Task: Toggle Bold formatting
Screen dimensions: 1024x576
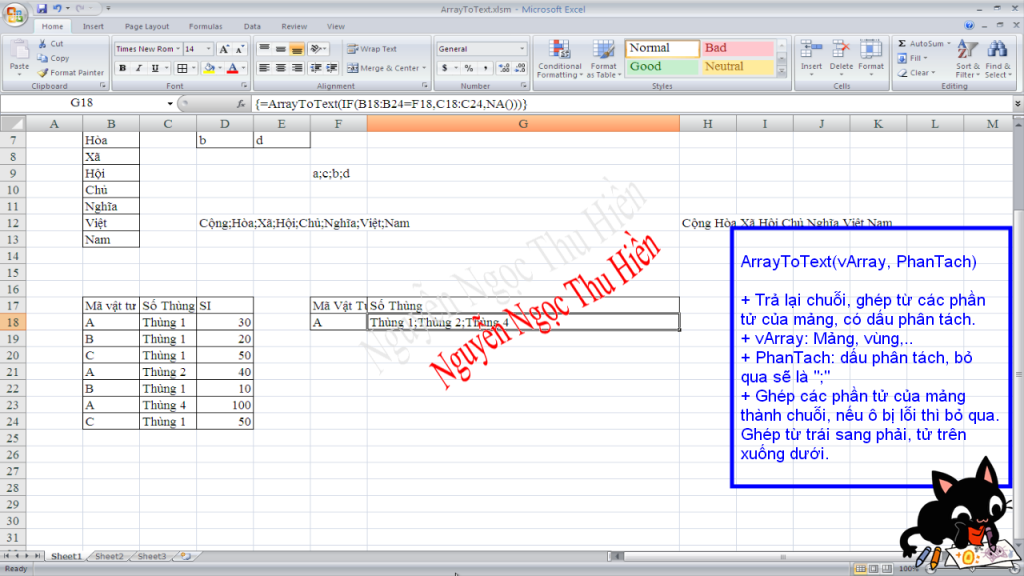Action: coord(122,68)
